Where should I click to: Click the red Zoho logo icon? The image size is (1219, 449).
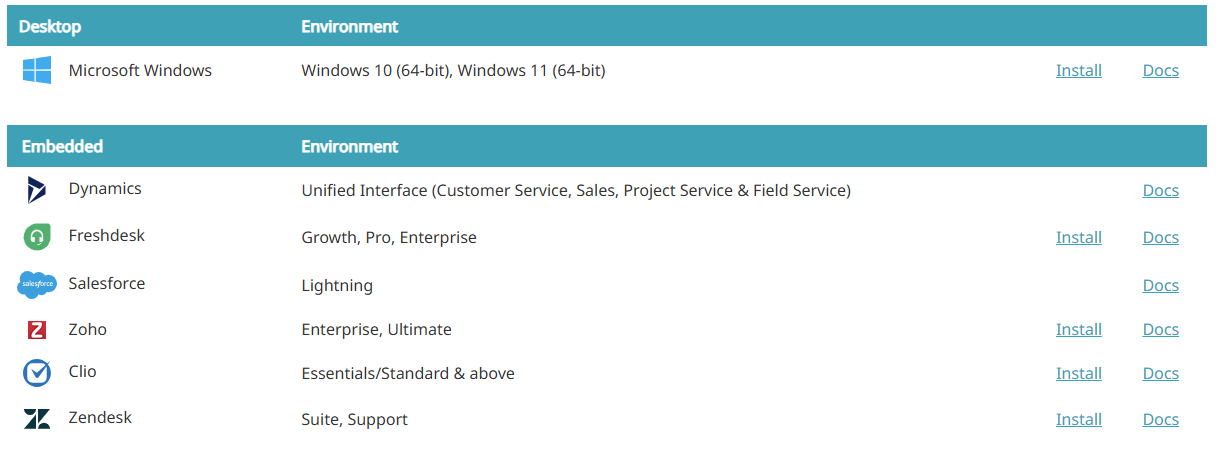point(37,330)
